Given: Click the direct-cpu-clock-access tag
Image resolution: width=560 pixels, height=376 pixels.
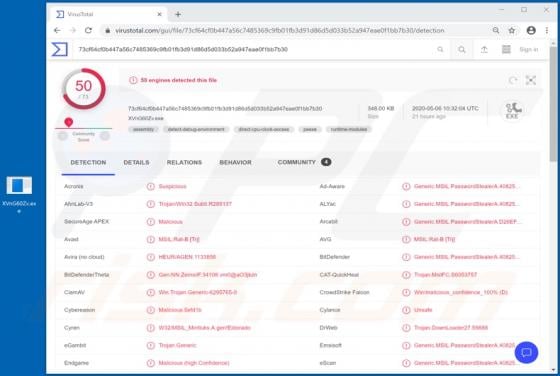Looking at the screenshot, I should coord(264,129).
